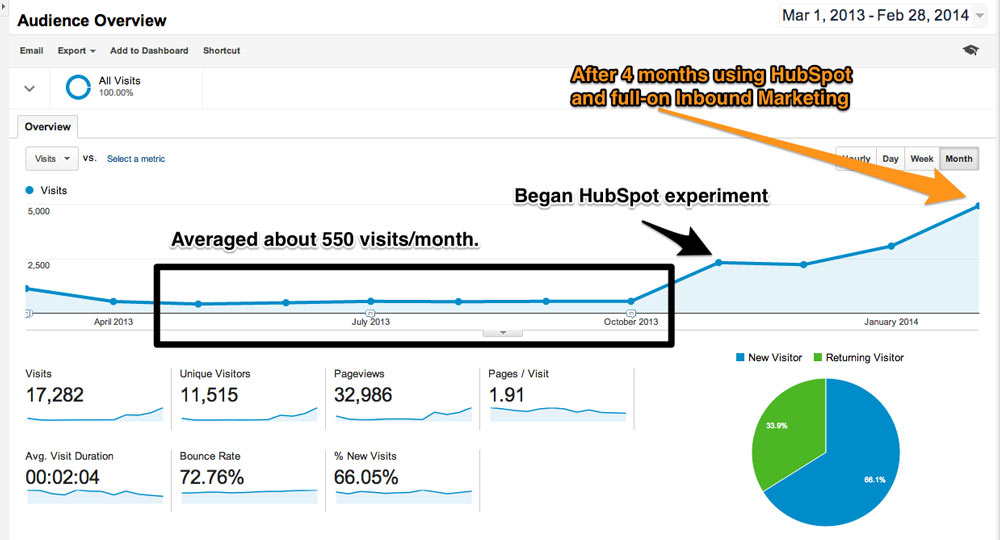The height and width of the screenshot is (540, 1000).
Task: Click the April 2013 axis label
Action: 113,322
